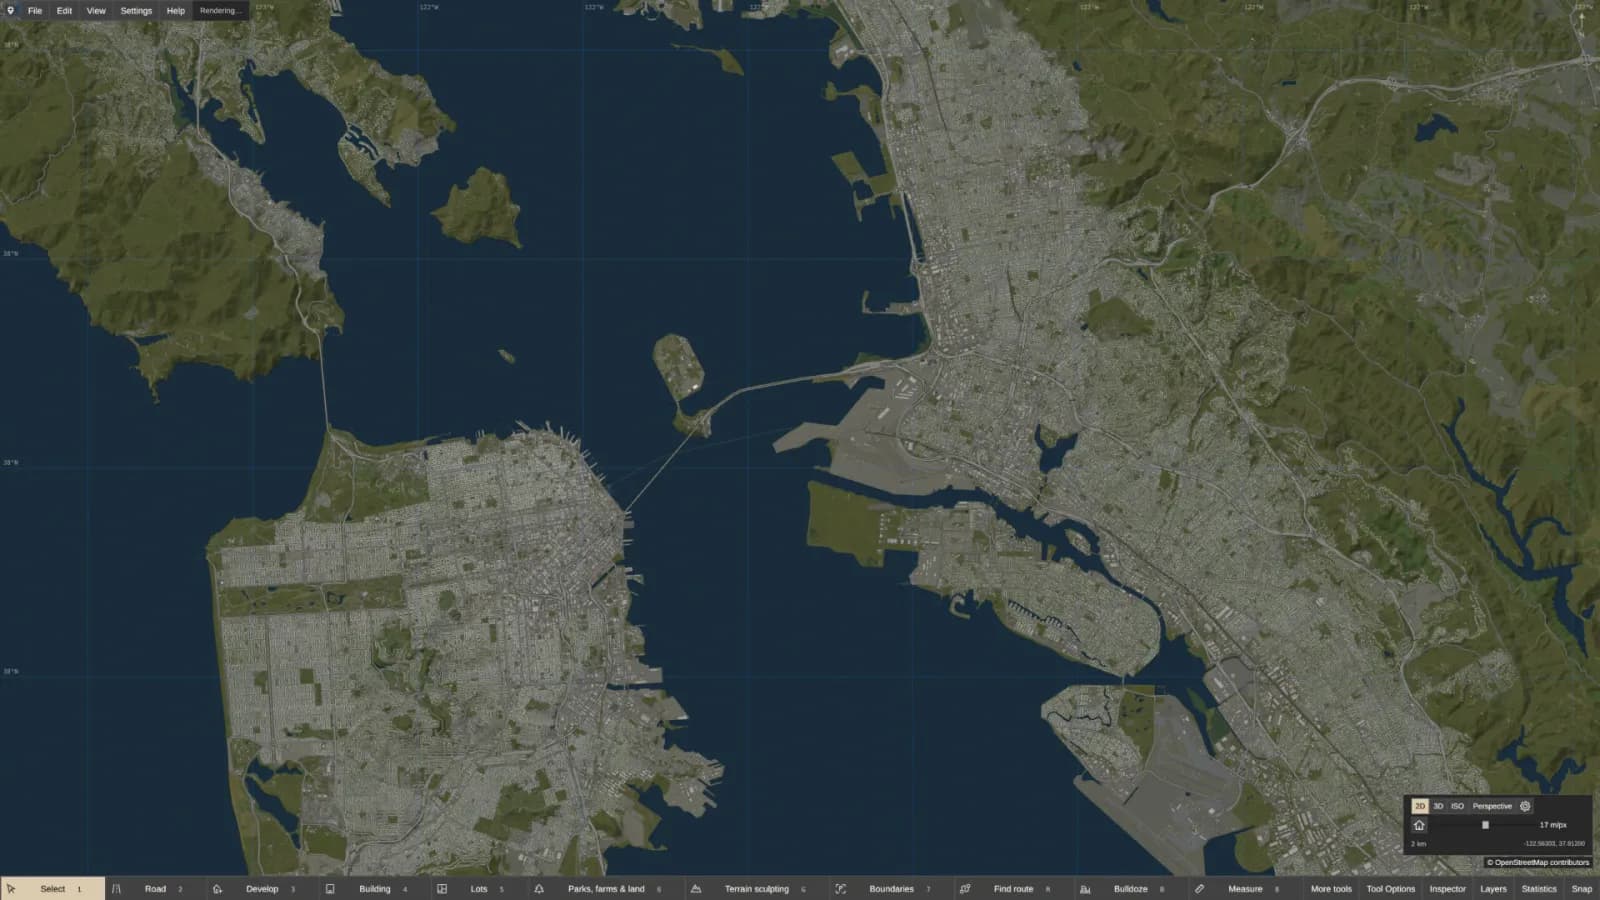Open the Statistics panel

pyautogui.click(x=1539, y=889)
